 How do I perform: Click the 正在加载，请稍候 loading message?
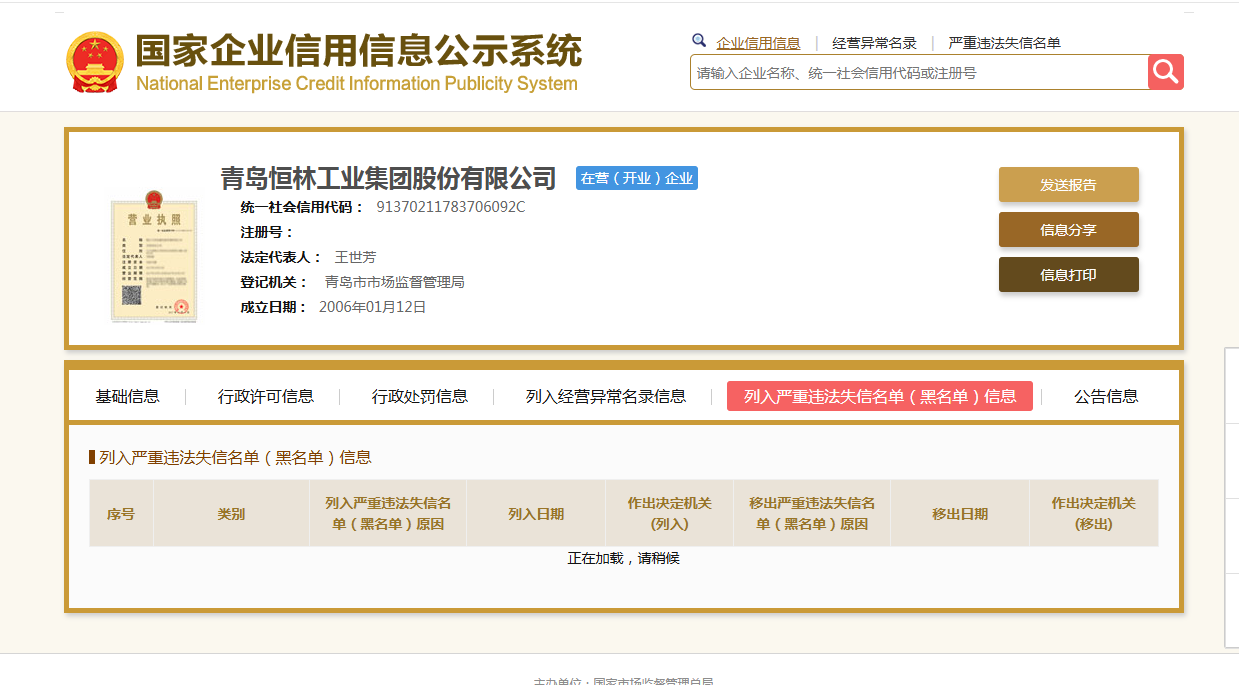(x=624, y=558)
